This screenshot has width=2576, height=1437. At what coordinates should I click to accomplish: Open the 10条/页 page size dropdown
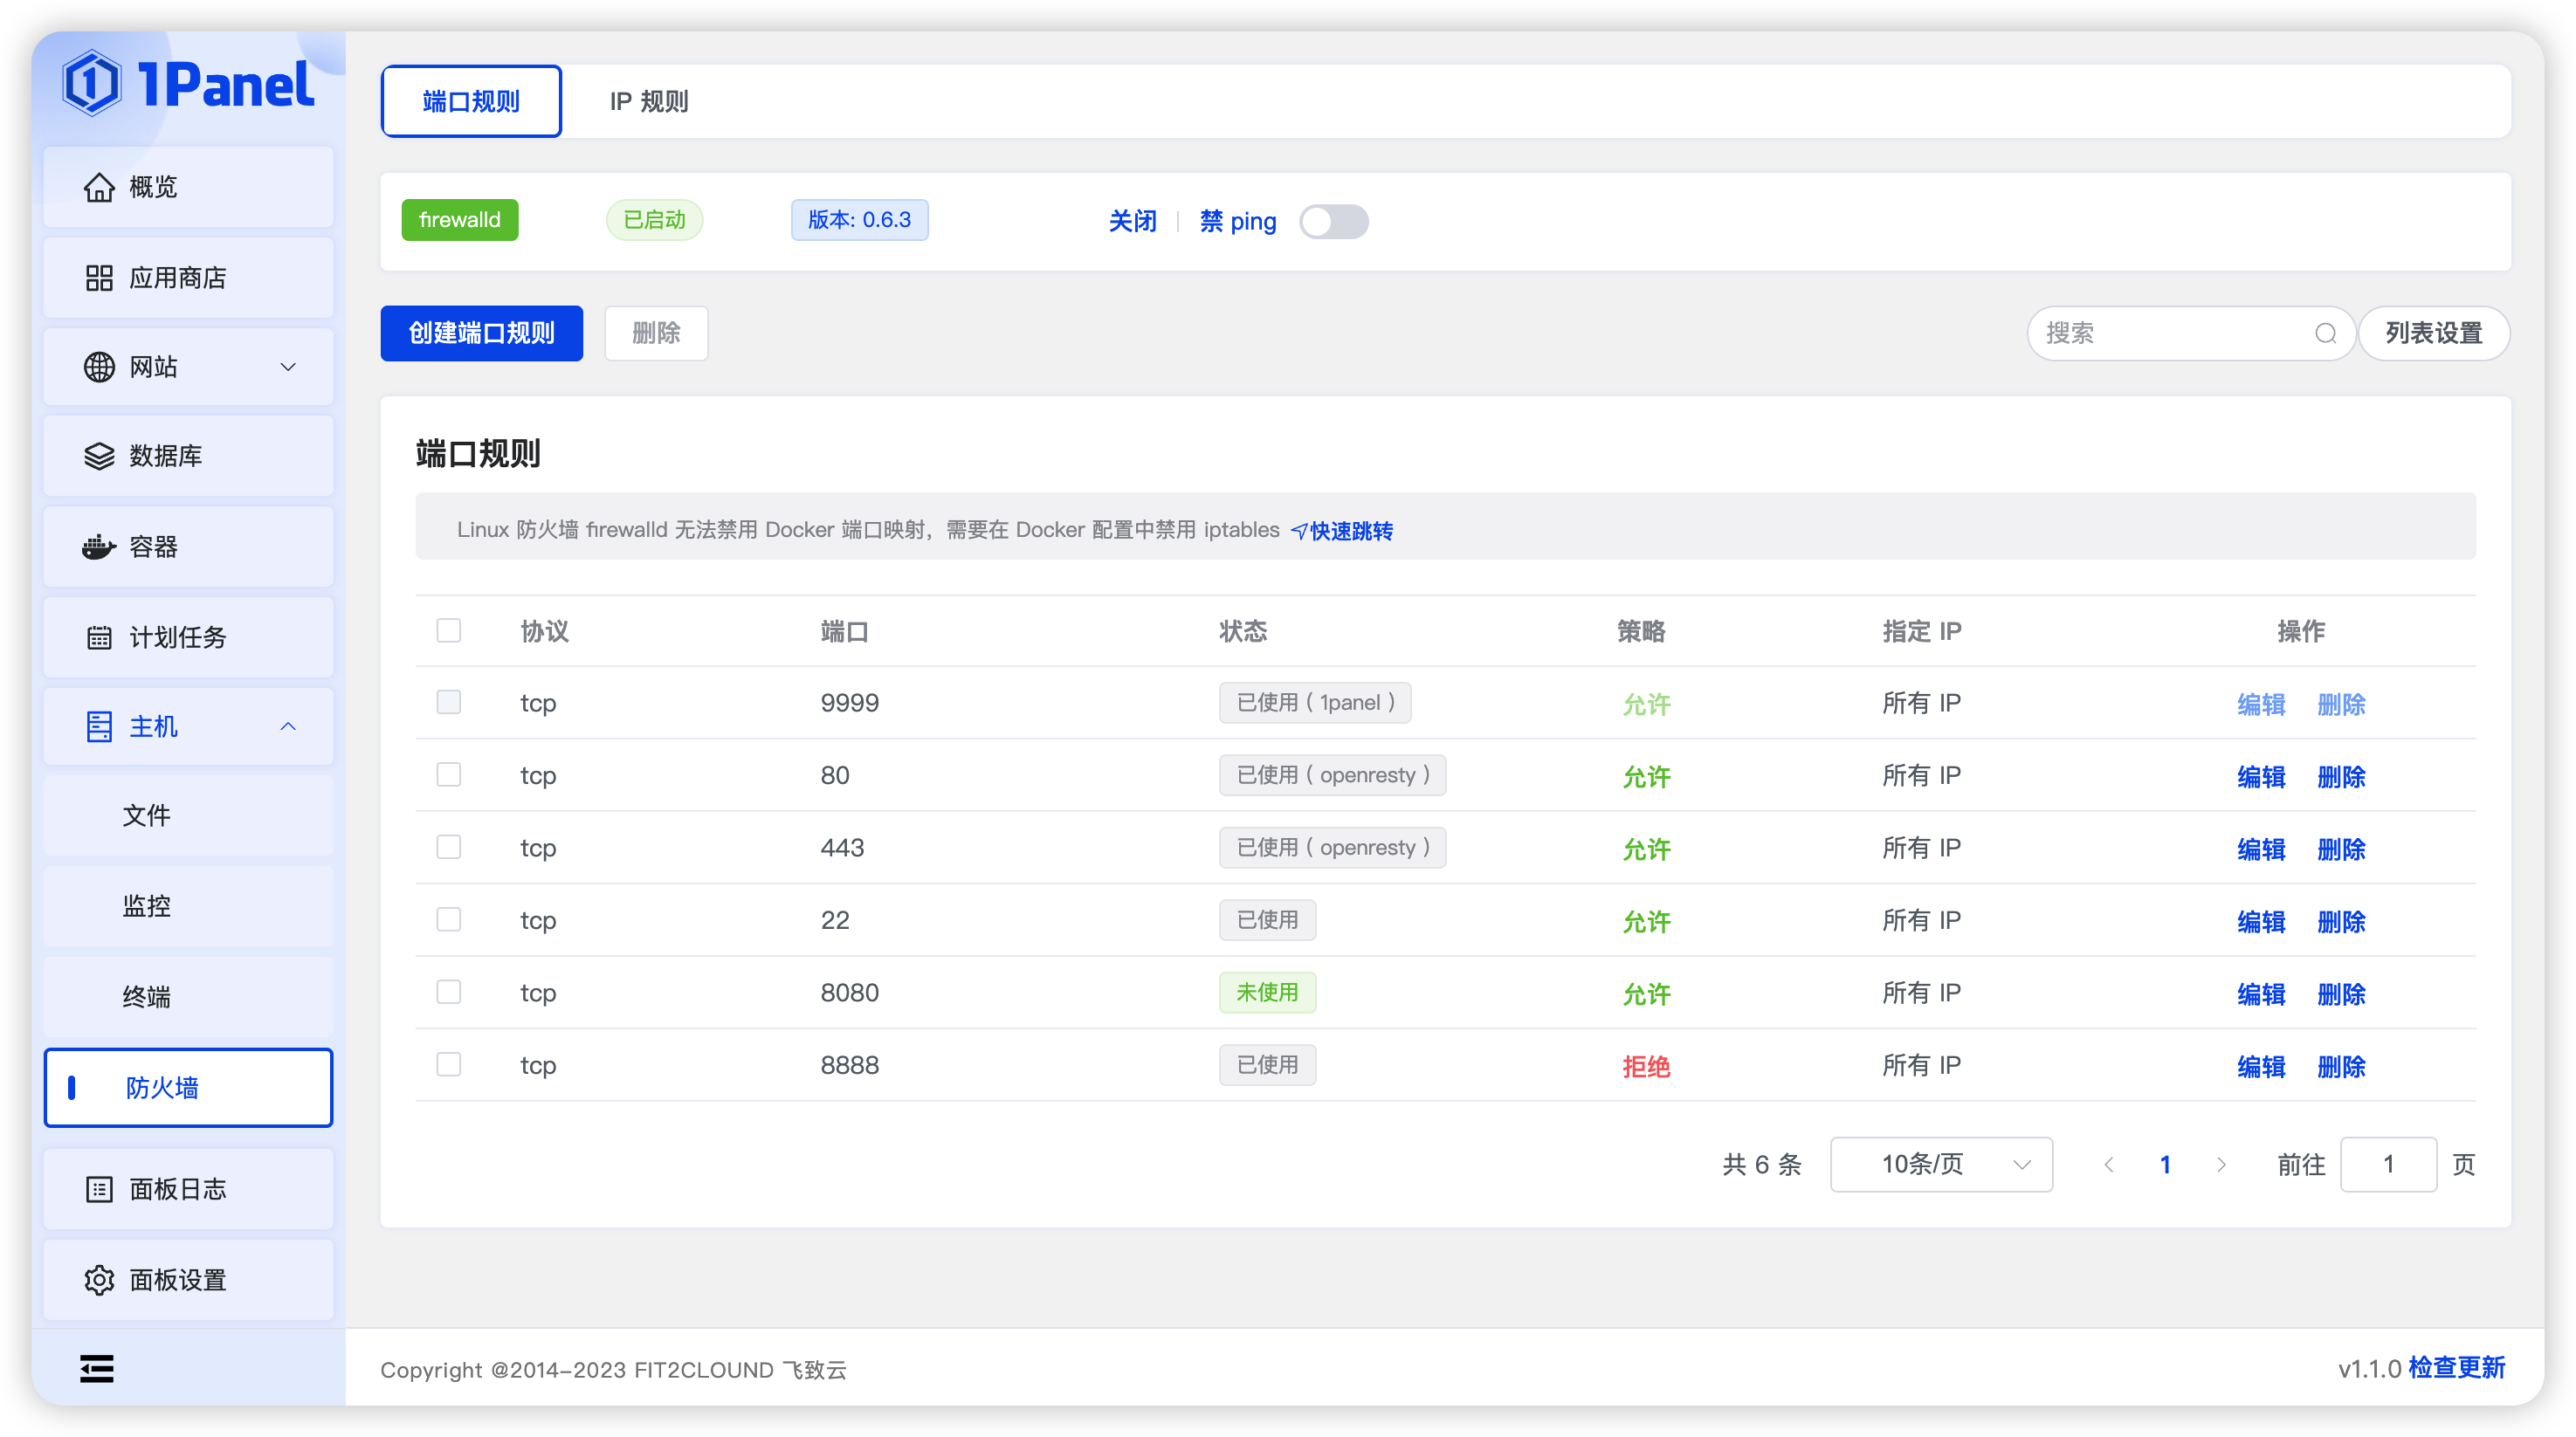1940,1164
